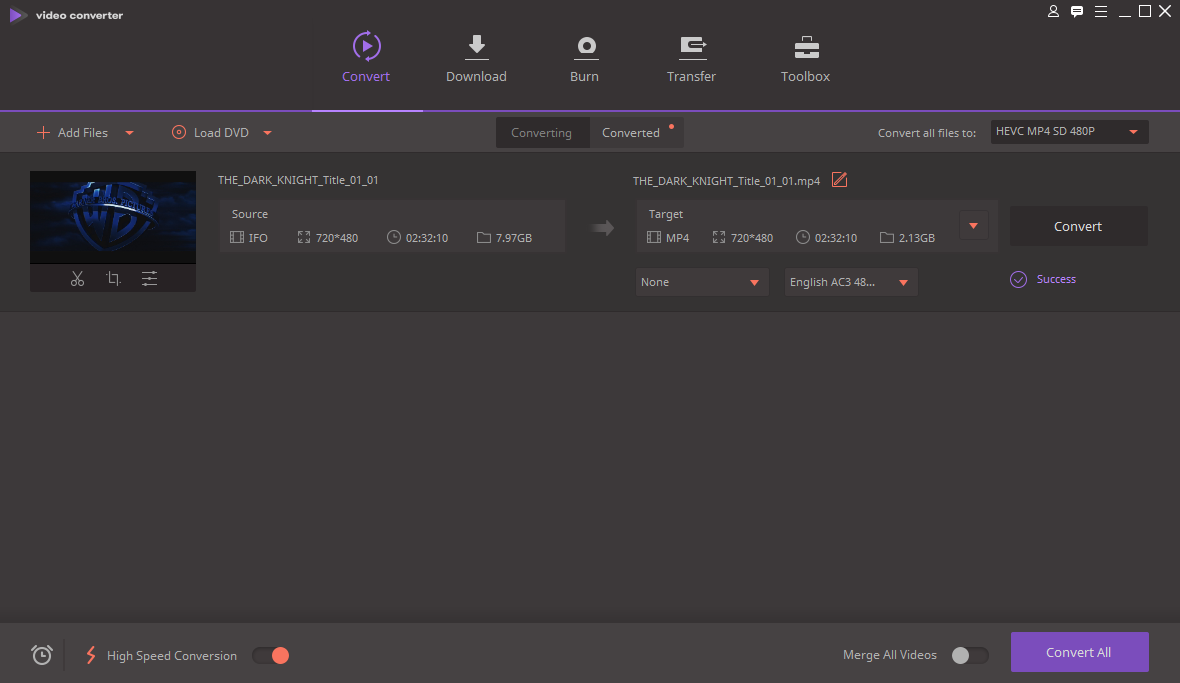This screenshot has height=683, width=1180.
Task: Click the Success status link
Action: pyautogui.click(x=1056, y=279)
